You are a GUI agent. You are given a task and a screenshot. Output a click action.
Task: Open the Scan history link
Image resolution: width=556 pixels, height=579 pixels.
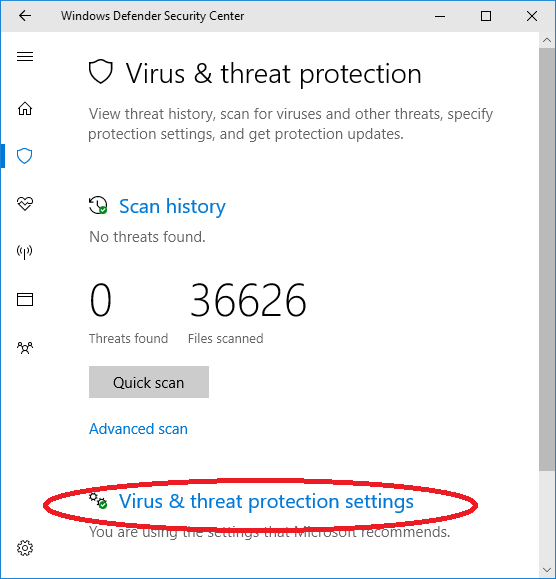tap(172, 206)
